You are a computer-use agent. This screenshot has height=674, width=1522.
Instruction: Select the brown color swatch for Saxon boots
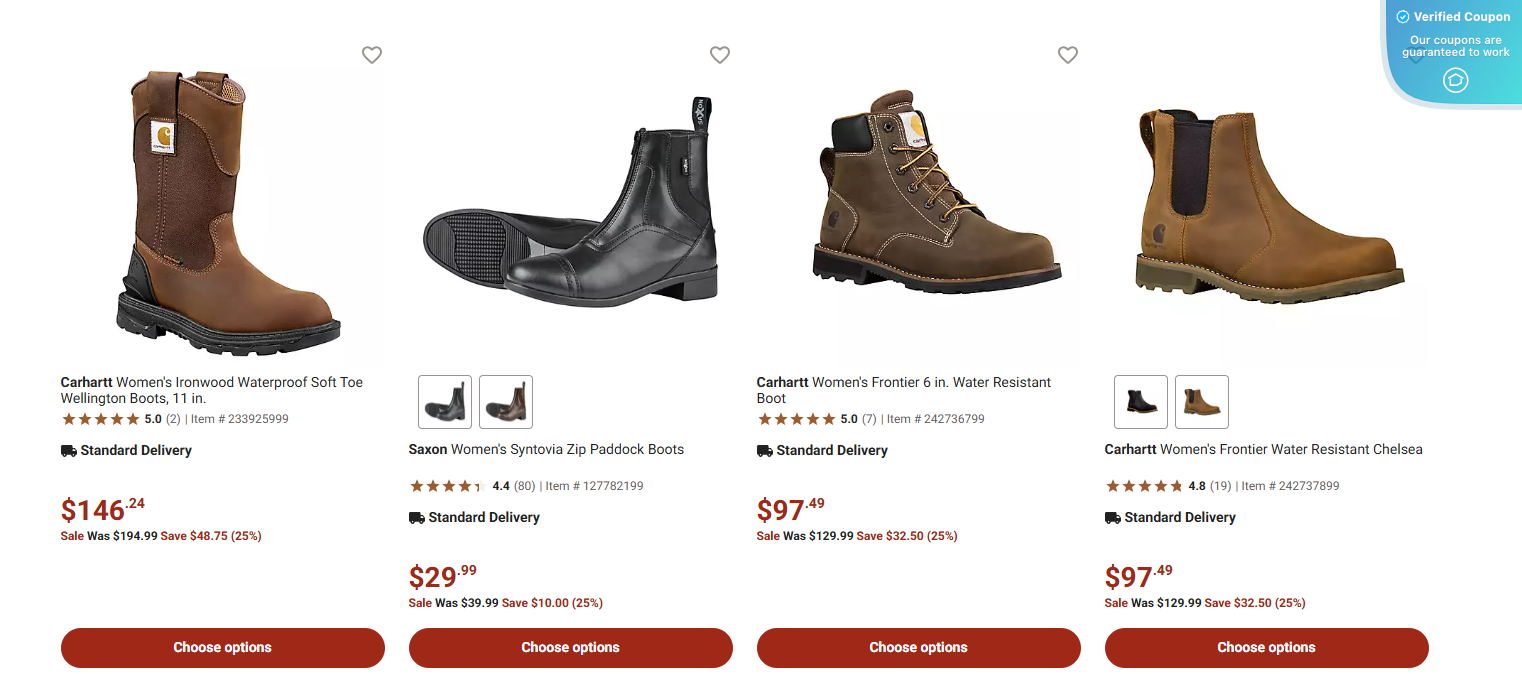[x=505, y=401]
